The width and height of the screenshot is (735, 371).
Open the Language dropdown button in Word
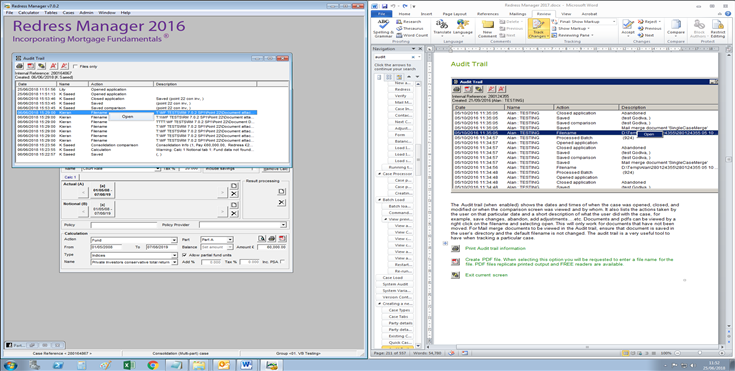point(463,28)
